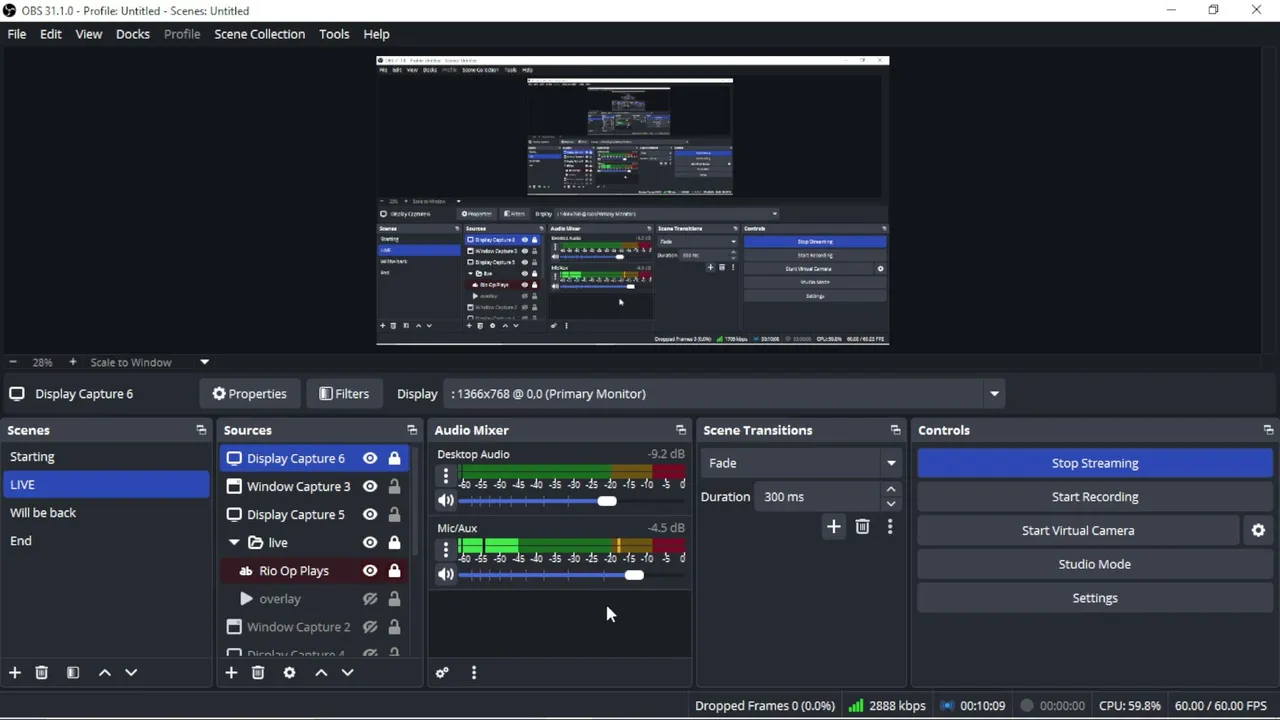
Task: Open File menu
Action: 17,34
